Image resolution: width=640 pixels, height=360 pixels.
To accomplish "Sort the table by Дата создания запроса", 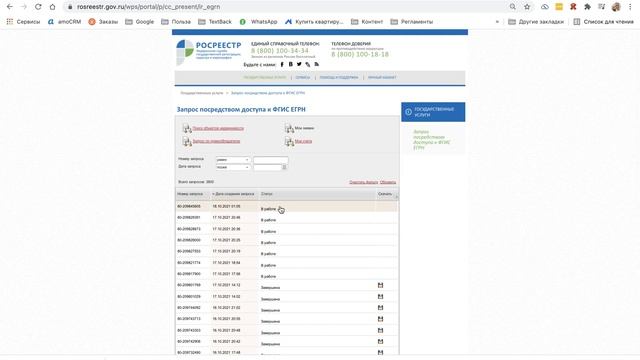I will pos(234,194).
